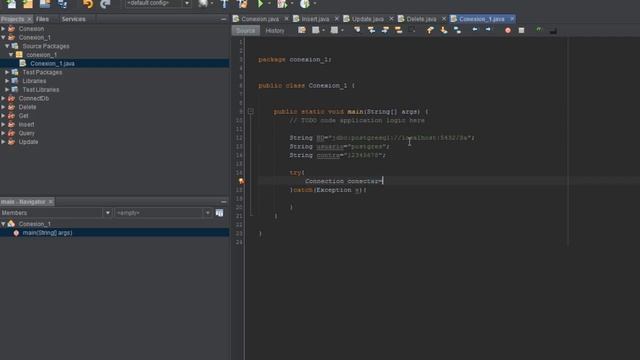
Task: Click red Start Macro Recording icon
Action: pyautogui.click(x=508, y=30)
